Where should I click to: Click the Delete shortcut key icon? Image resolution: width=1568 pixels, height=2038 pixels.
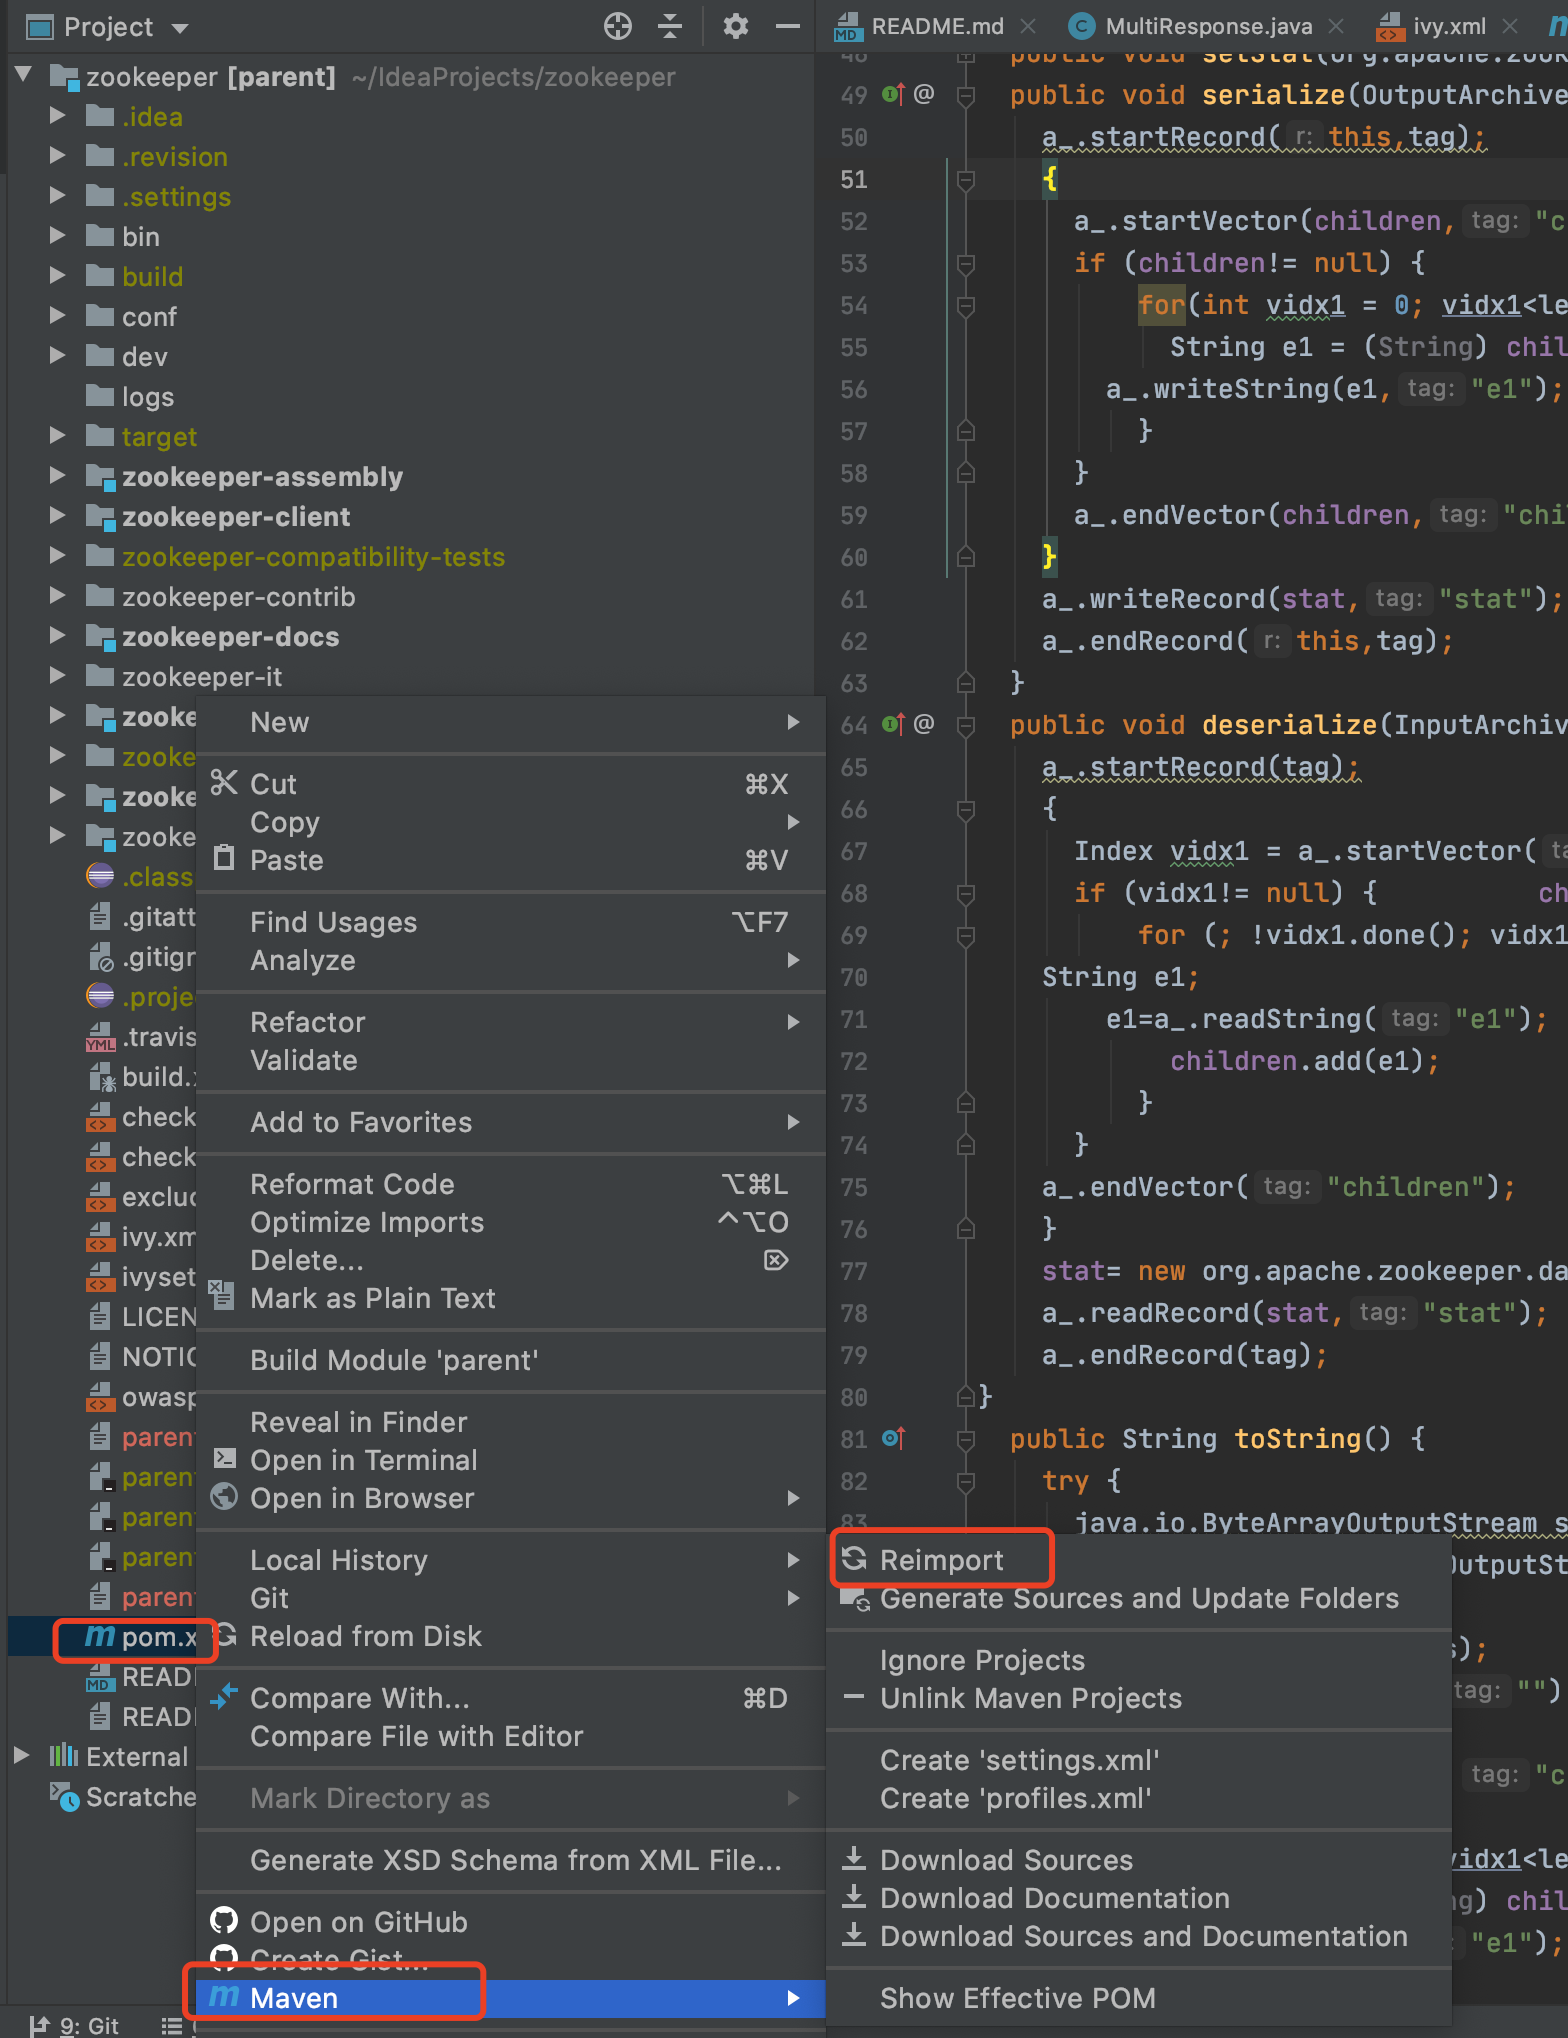tap(776, 1260)
